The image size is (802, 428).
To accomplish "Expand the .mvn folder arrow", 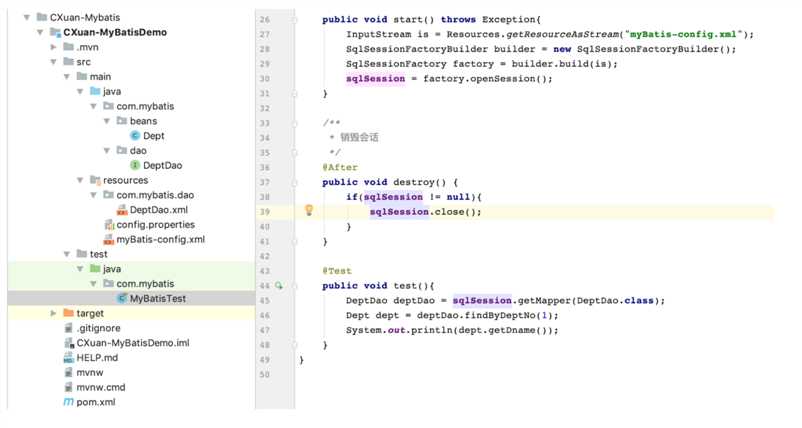I will pyautogui.click(x=53, y=47).
